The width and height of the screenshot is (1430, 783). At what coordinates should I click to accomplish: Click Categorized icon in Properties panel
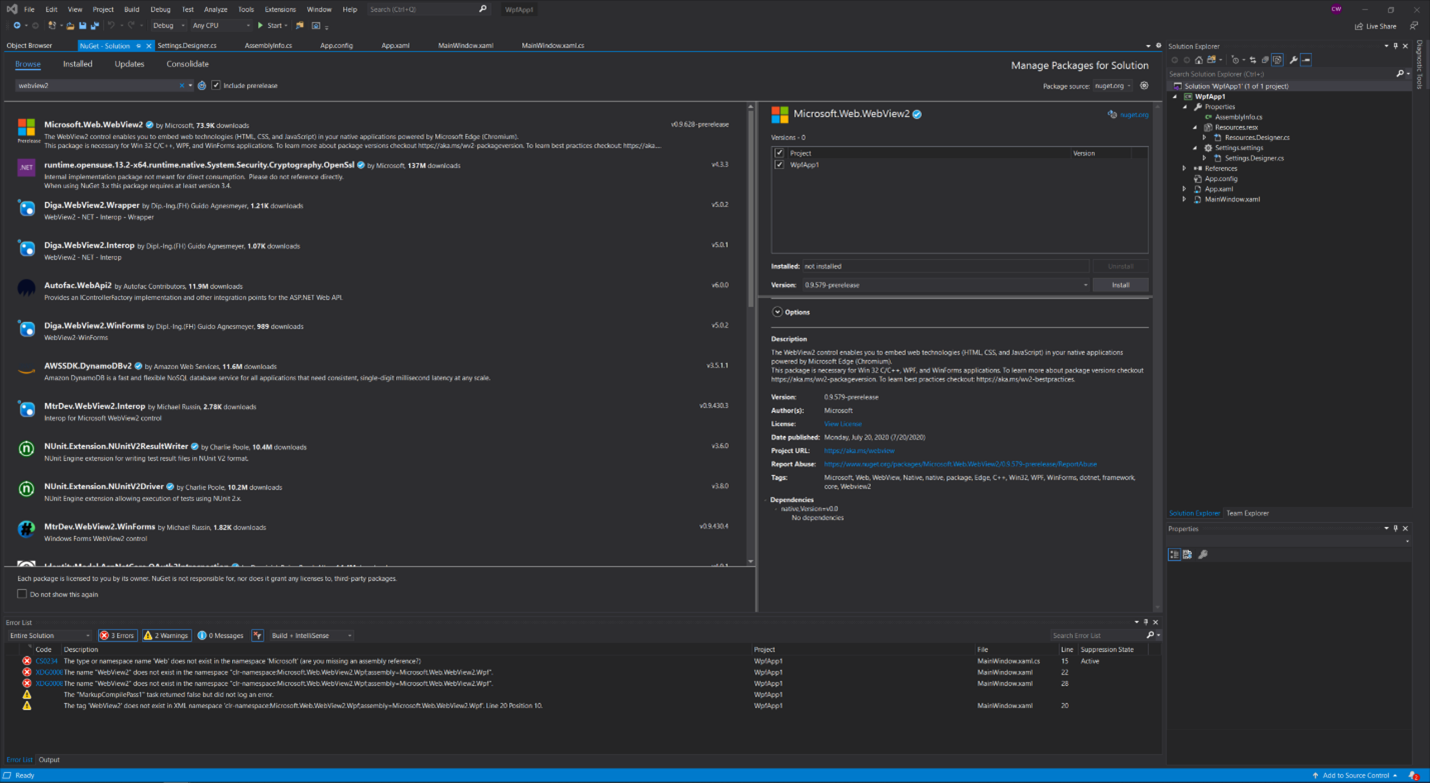1175,554
